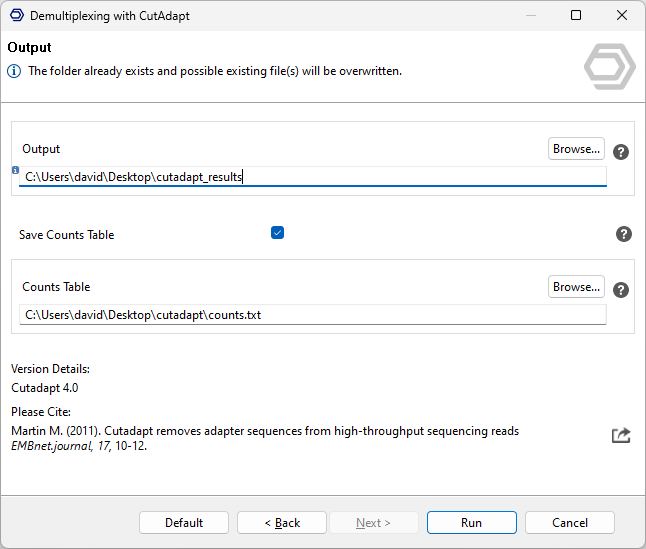Click the greyed-out Next button
Viewport: 646px width, 549px height.
tap(373, 523)
